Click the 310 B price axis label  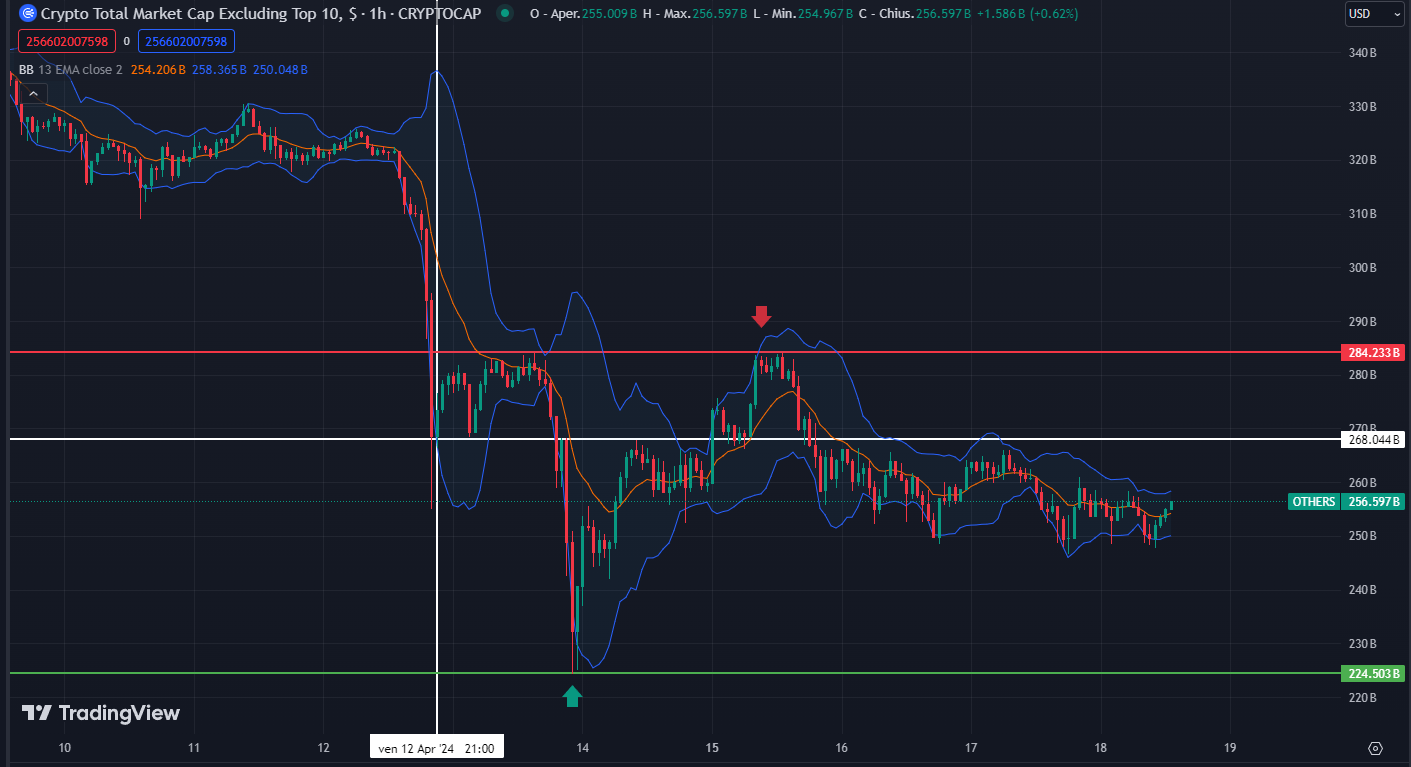(x=1362, y=214)
